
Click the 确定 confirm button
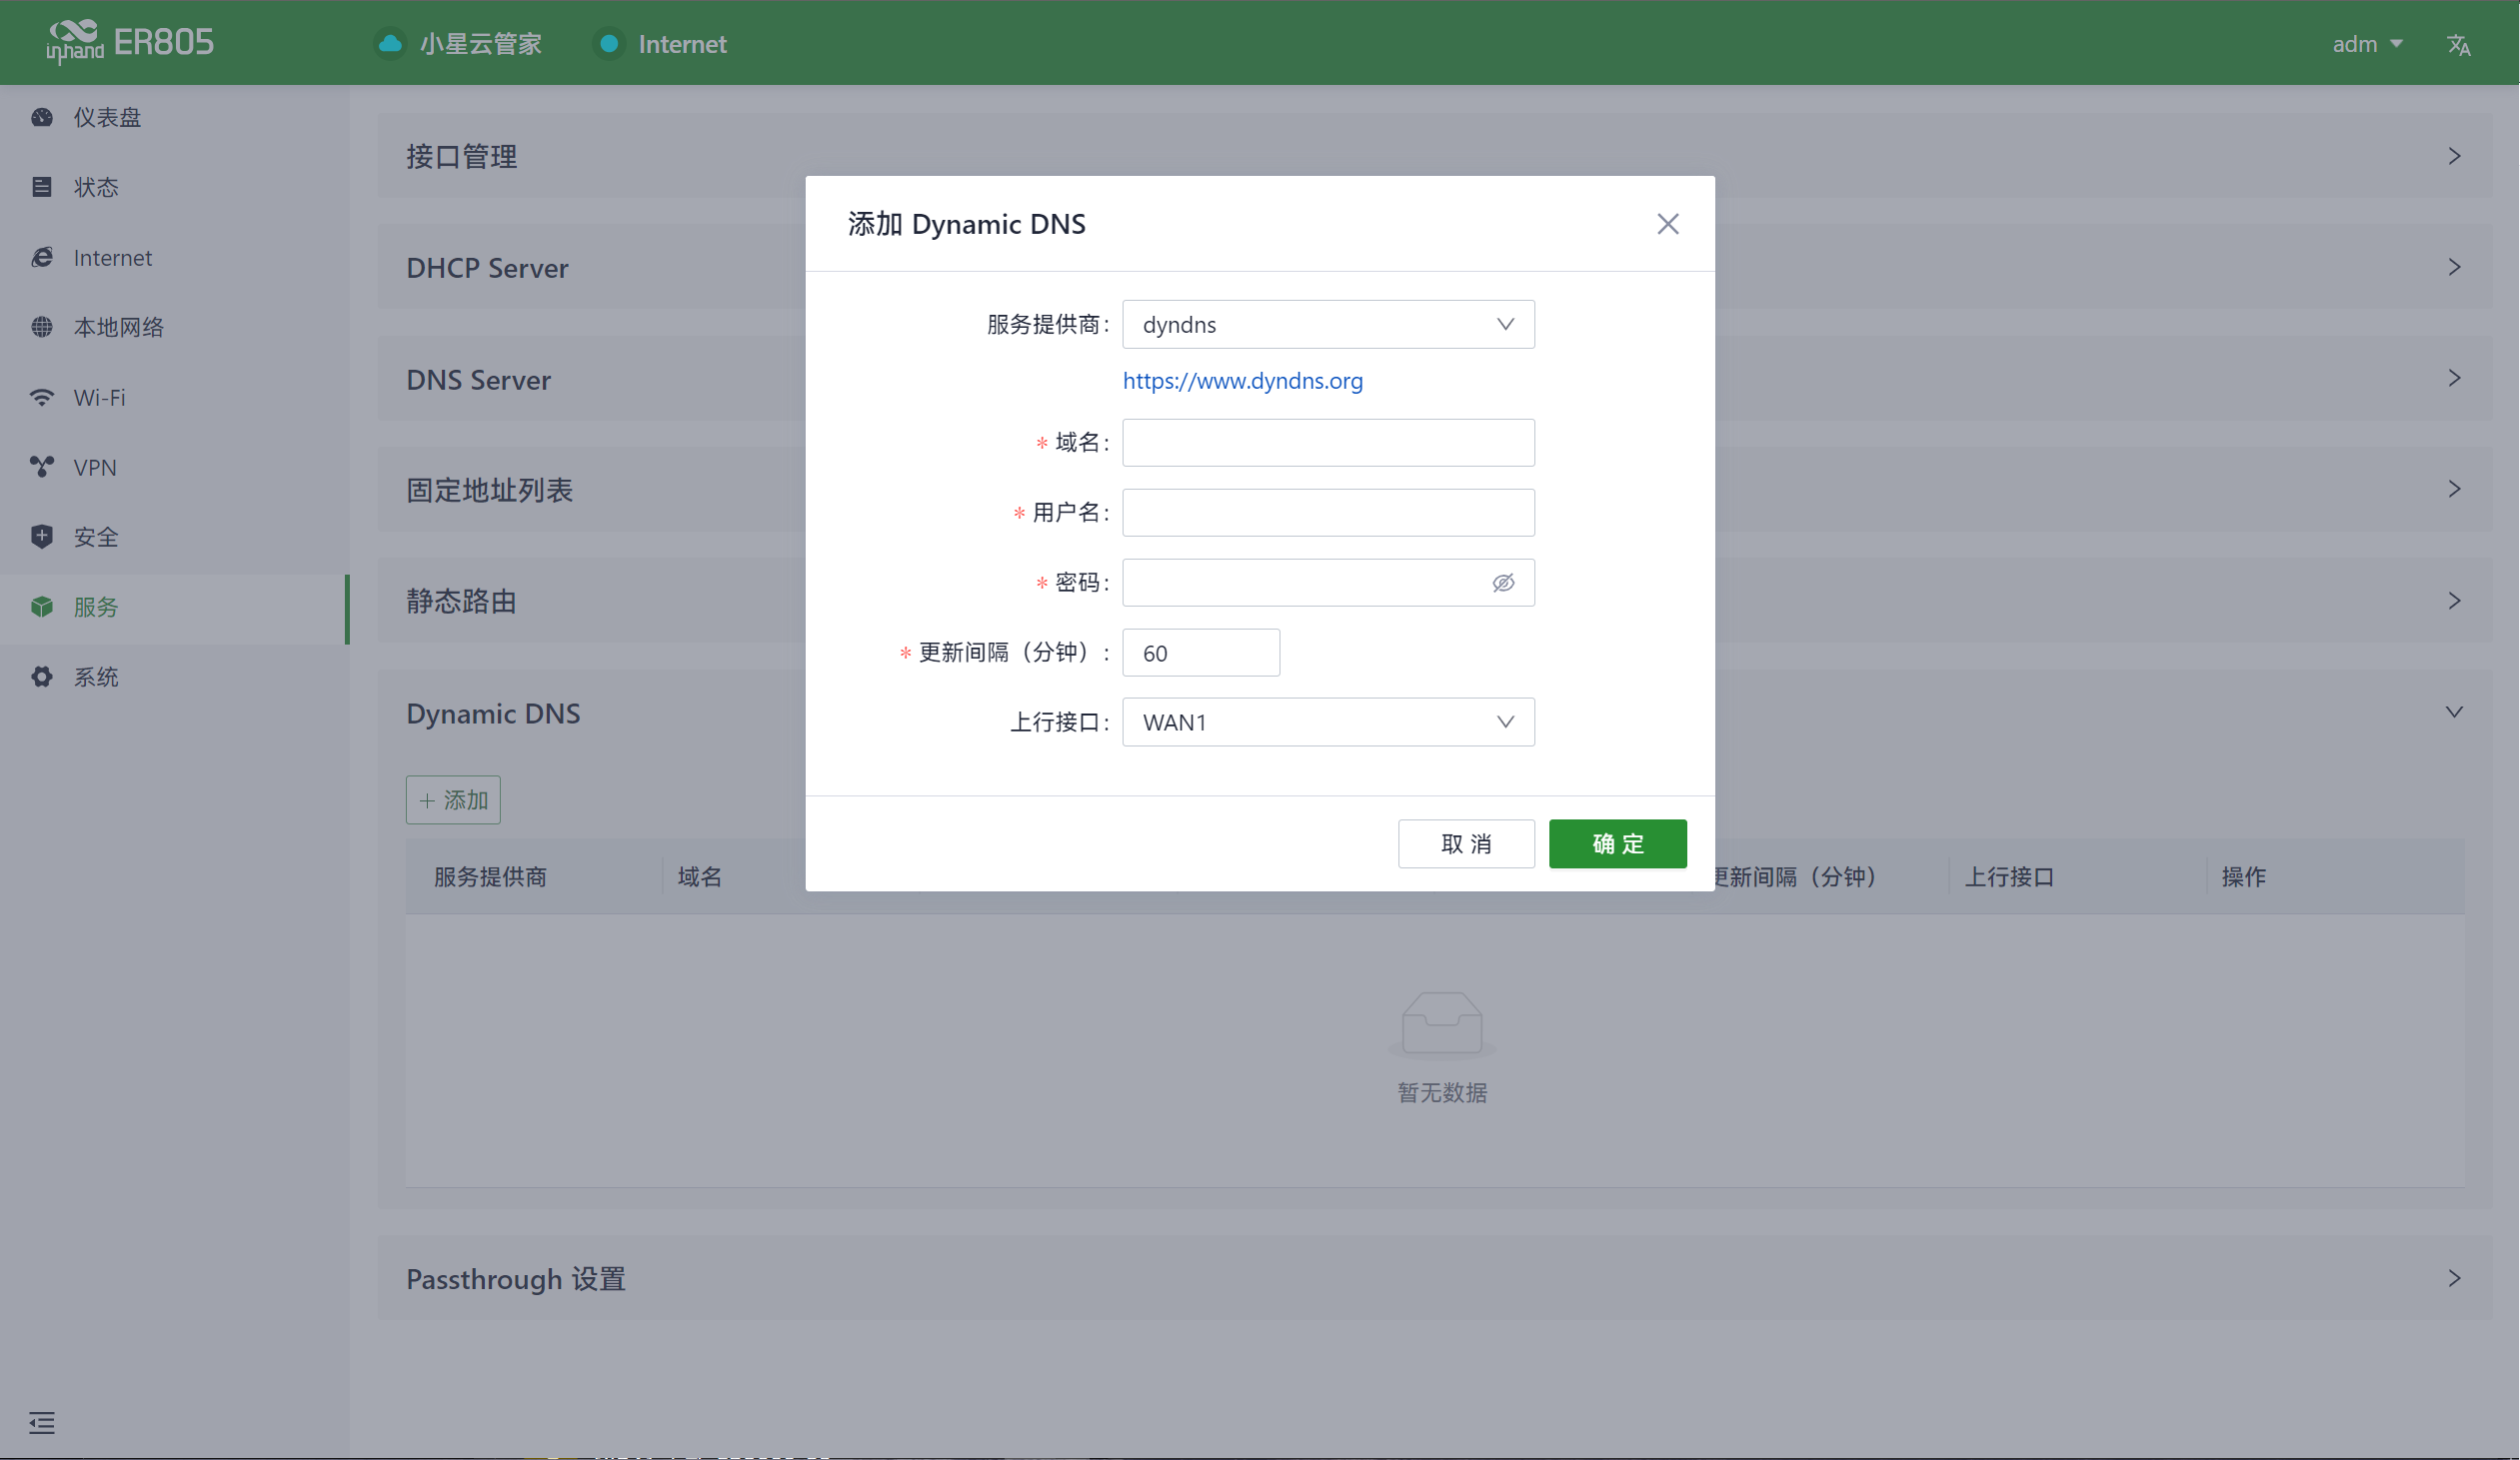click(1617, 844)
